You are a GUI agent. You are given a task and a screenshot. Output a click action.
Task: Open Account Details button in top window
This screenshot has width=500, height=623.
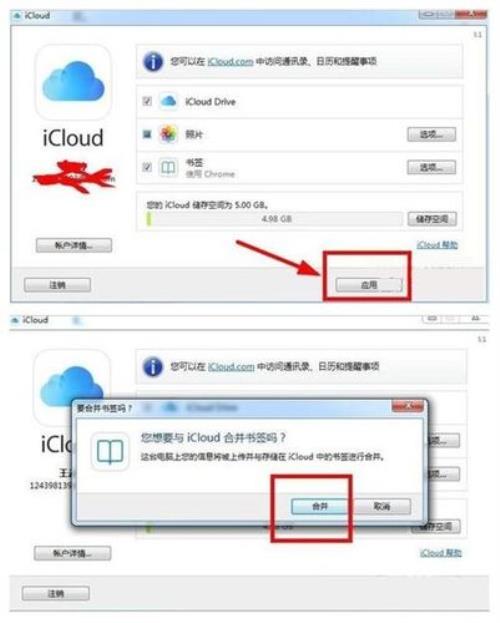tap(74, 245)
